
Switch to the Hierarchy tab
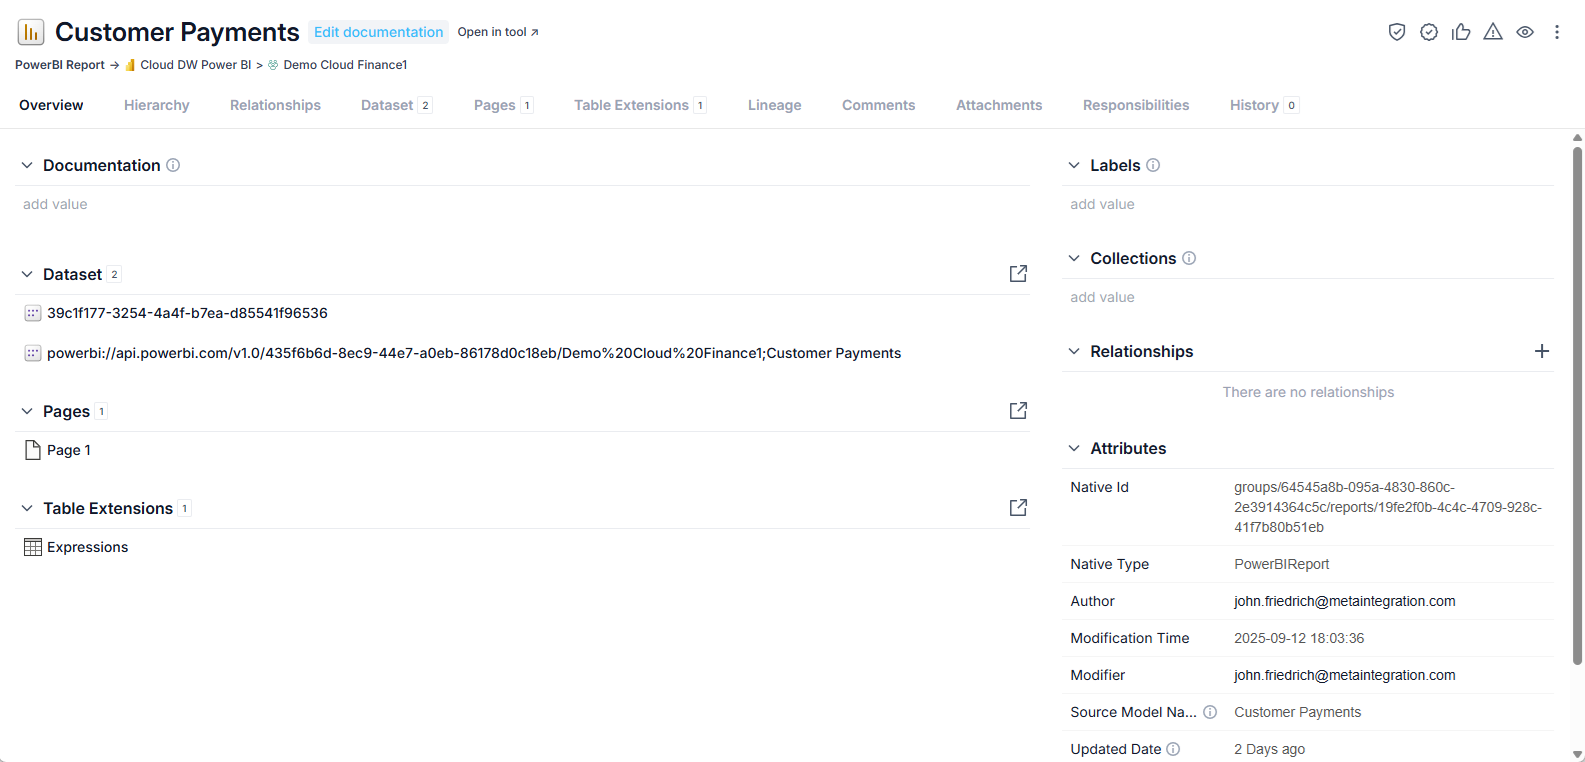click(x=157, y=105)
